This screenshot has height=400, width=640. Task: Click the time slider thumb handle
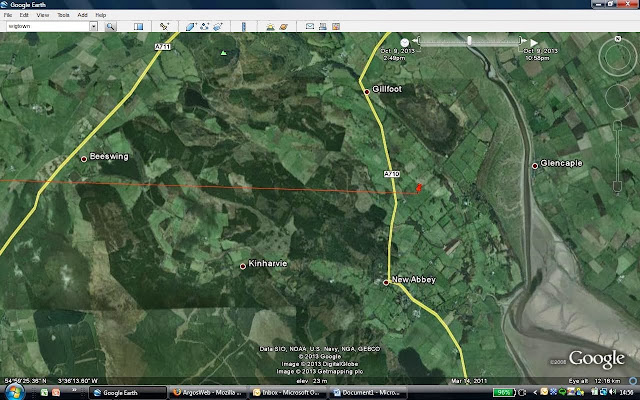[469, 40]
